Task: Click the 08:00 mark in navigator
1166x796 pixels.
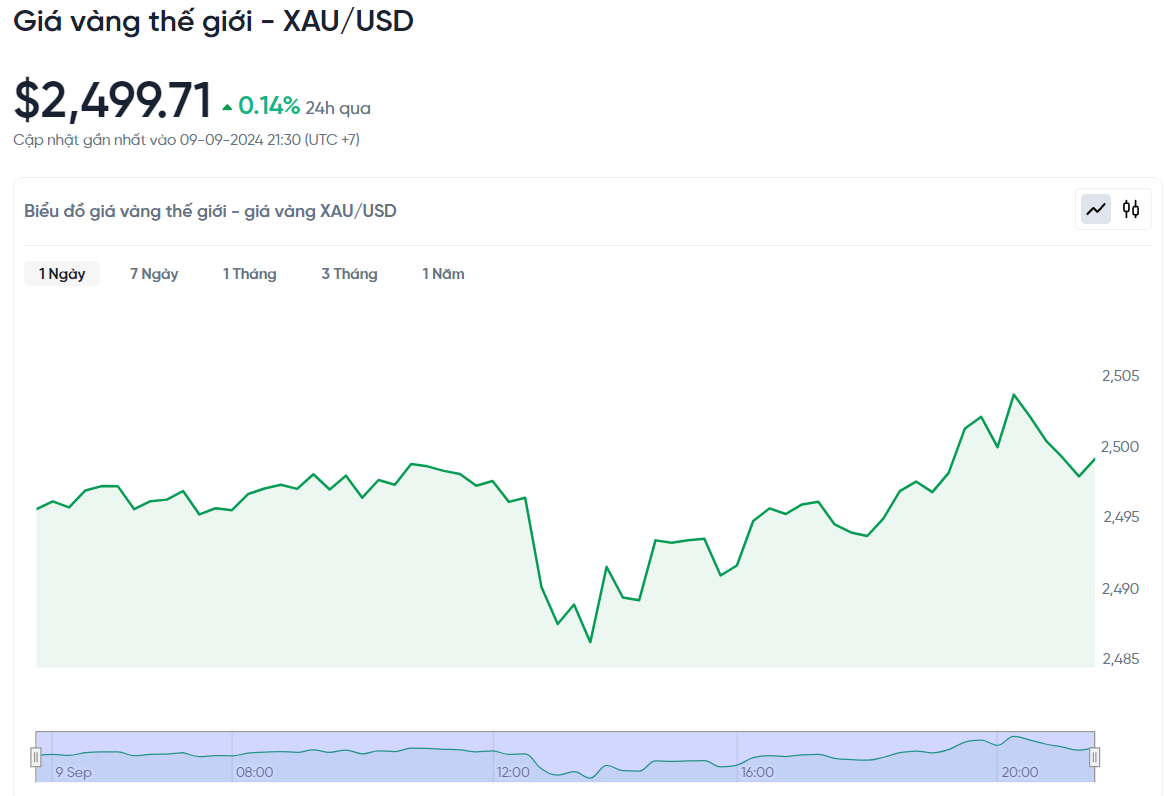Action: [x=254, y=772]
